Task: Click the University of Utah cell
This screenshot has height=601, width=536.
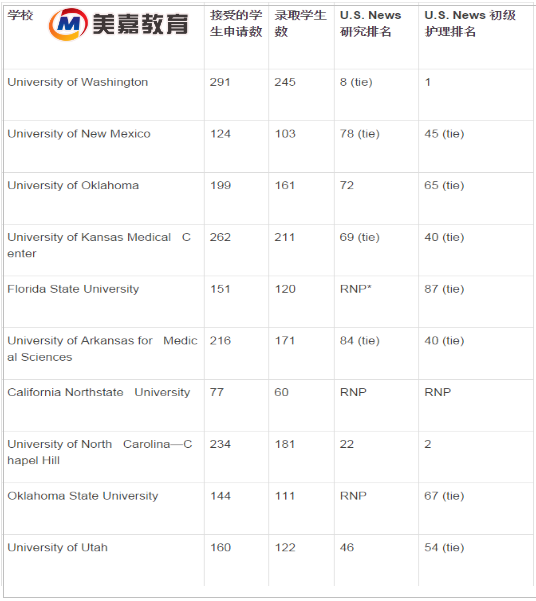Action: point(57,547)
